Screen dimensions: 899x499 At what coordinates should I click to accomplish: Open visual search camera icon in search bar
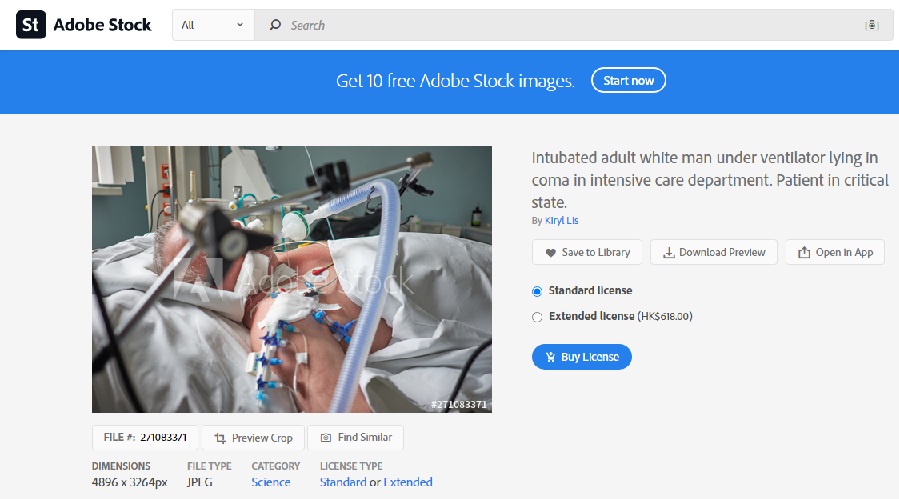point(871,25)
